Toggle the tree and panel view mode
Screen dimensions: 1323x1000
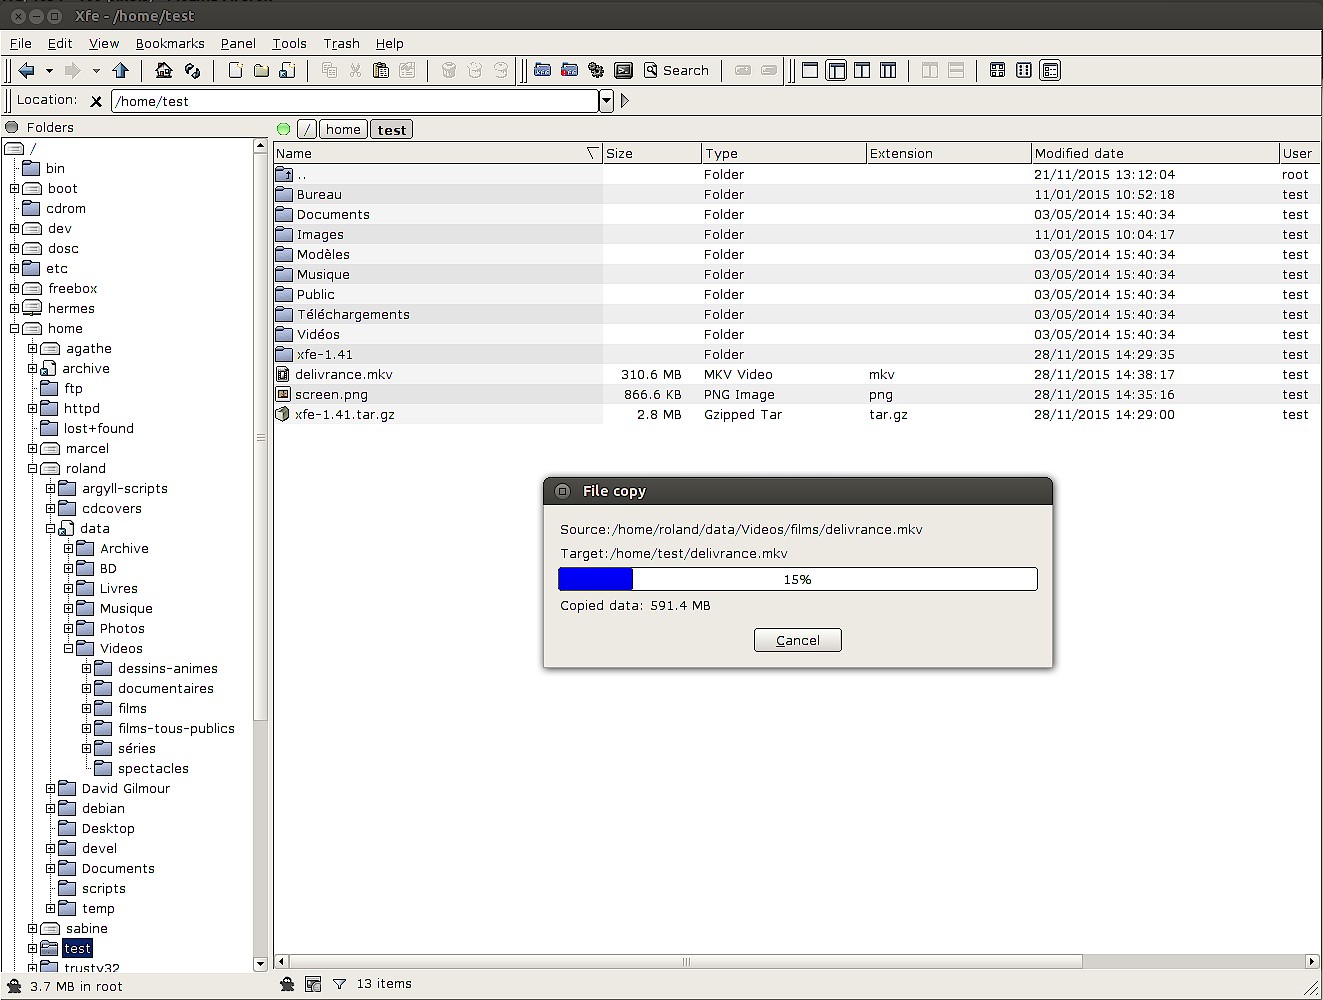click(x=836, y=70)
